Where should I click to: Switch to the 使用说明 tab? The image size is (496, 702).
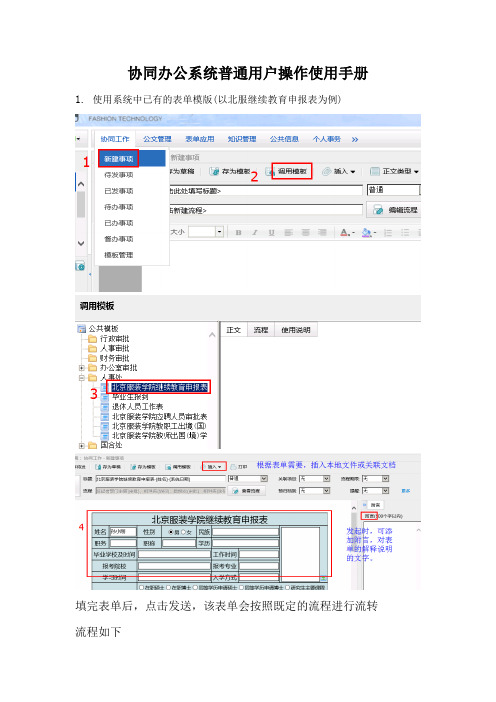[x=296, y=330]
